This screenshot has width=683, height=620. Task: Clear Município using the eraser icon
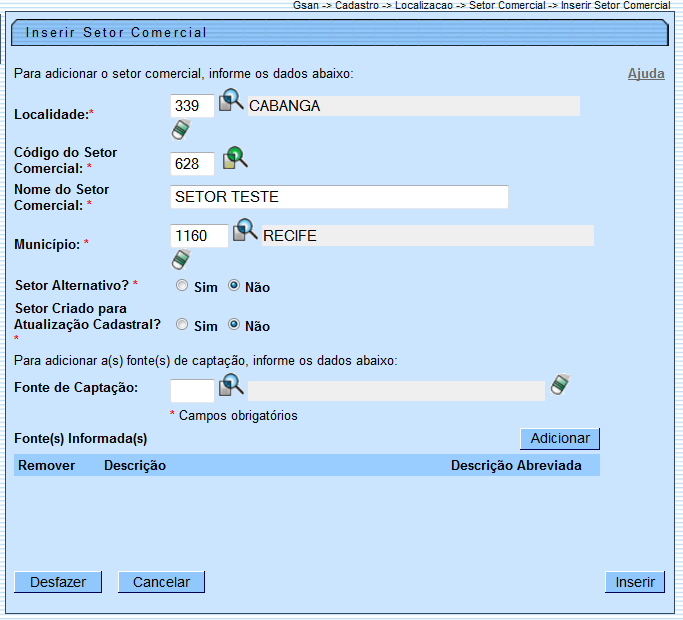coord(180,260)
